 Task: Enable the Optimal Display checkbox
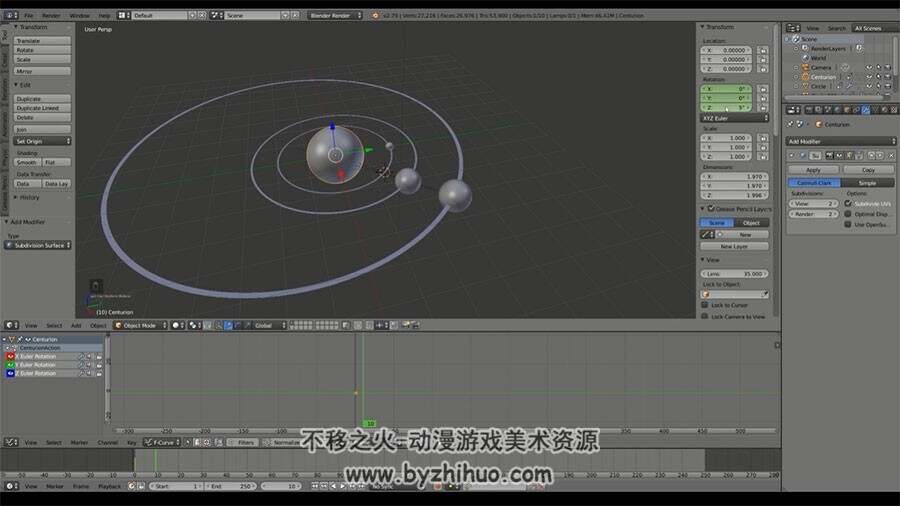pos(848,213)
